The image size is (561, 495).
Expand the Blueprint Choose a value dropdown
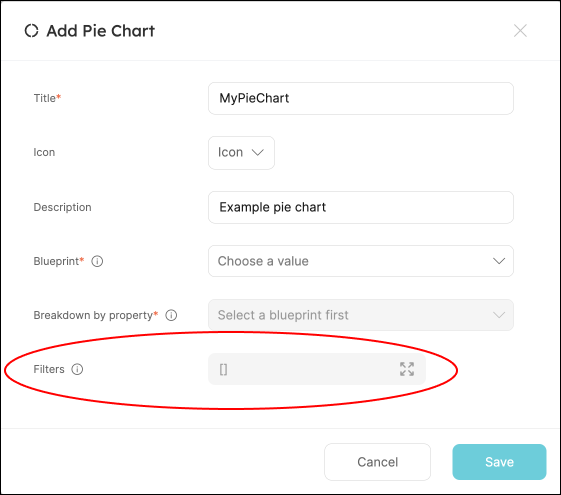tap(361, 261)
